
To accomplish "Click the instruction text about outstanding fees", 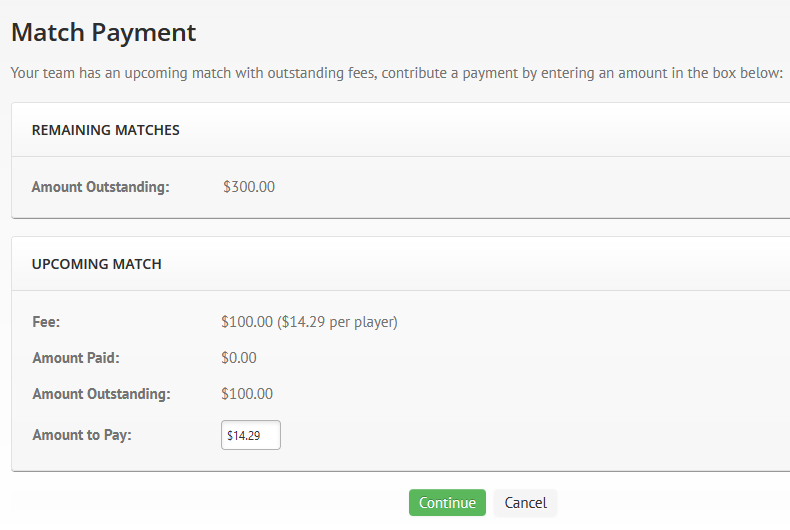I will (397, 73).
